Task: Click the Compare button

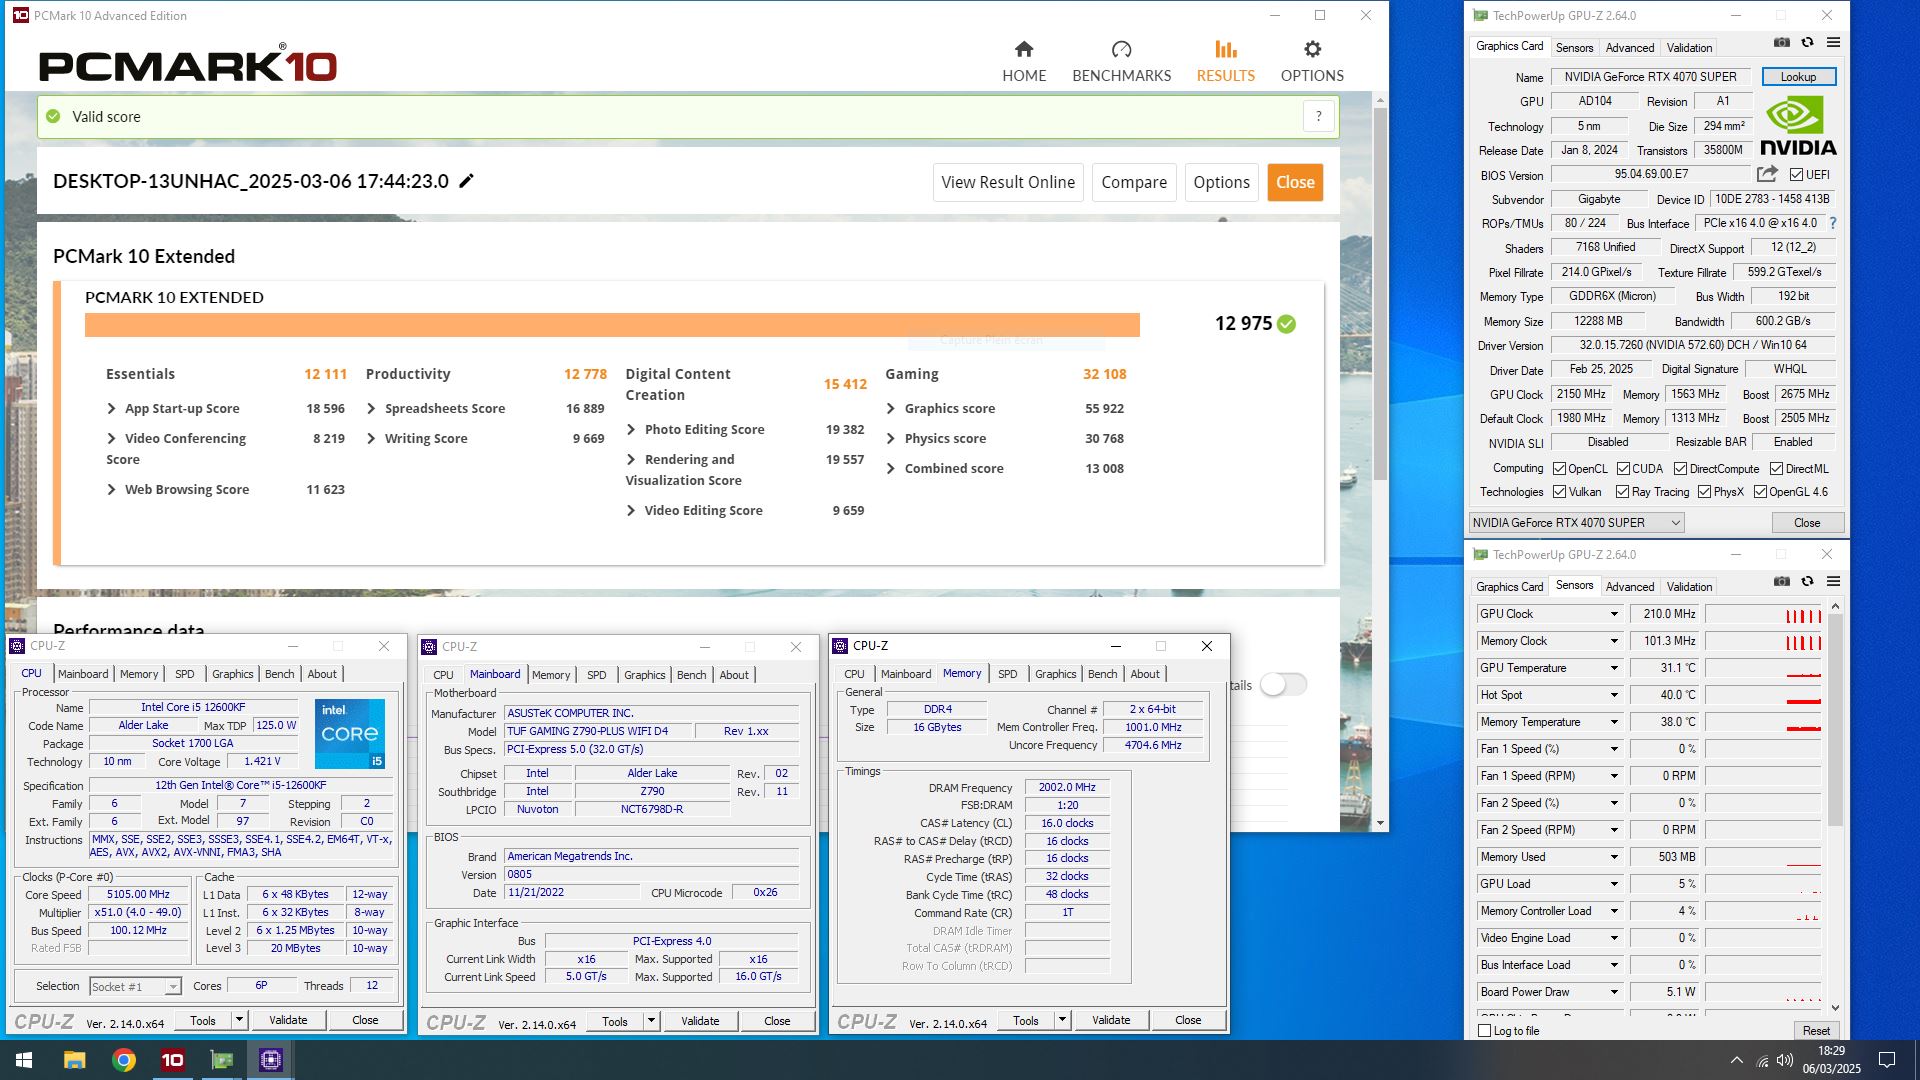Action: click(1134, 182)
